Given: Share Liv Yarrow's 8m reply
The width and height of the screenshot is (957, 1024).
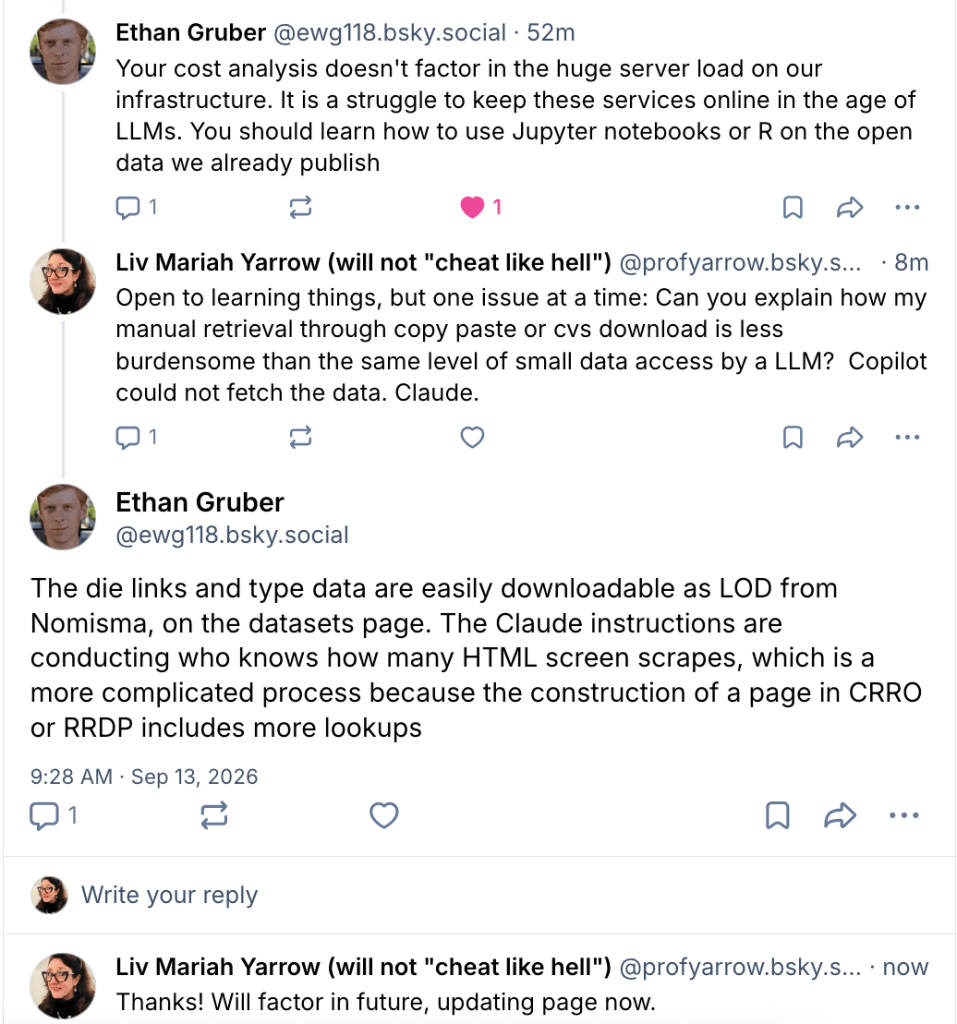Looking at the screenshot, I should pos(849,437).
